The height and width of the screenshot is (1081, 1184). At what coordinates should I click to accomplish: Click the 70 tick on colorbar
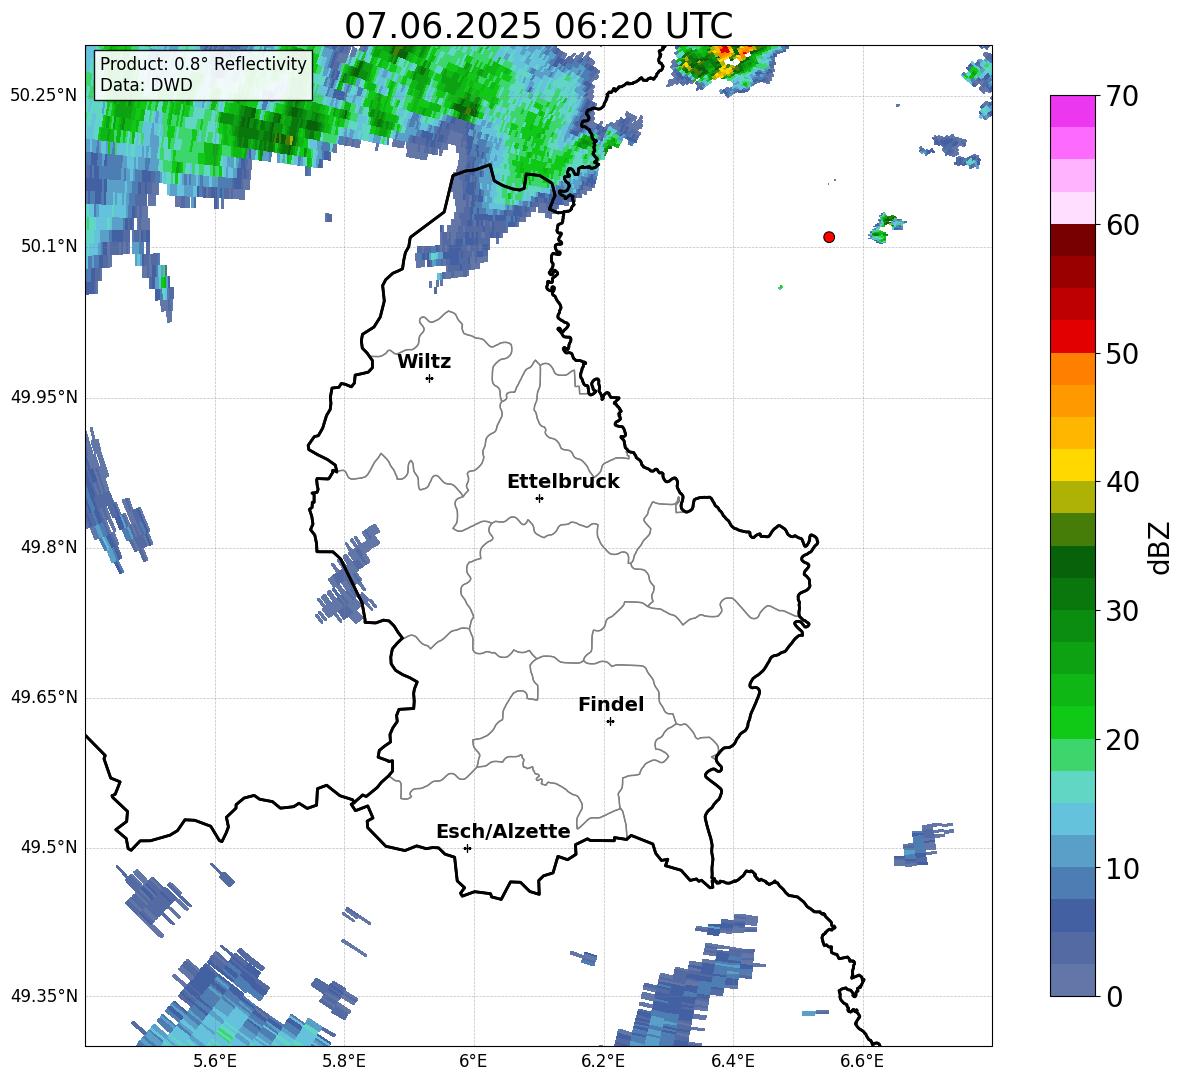pos(1122,96)
